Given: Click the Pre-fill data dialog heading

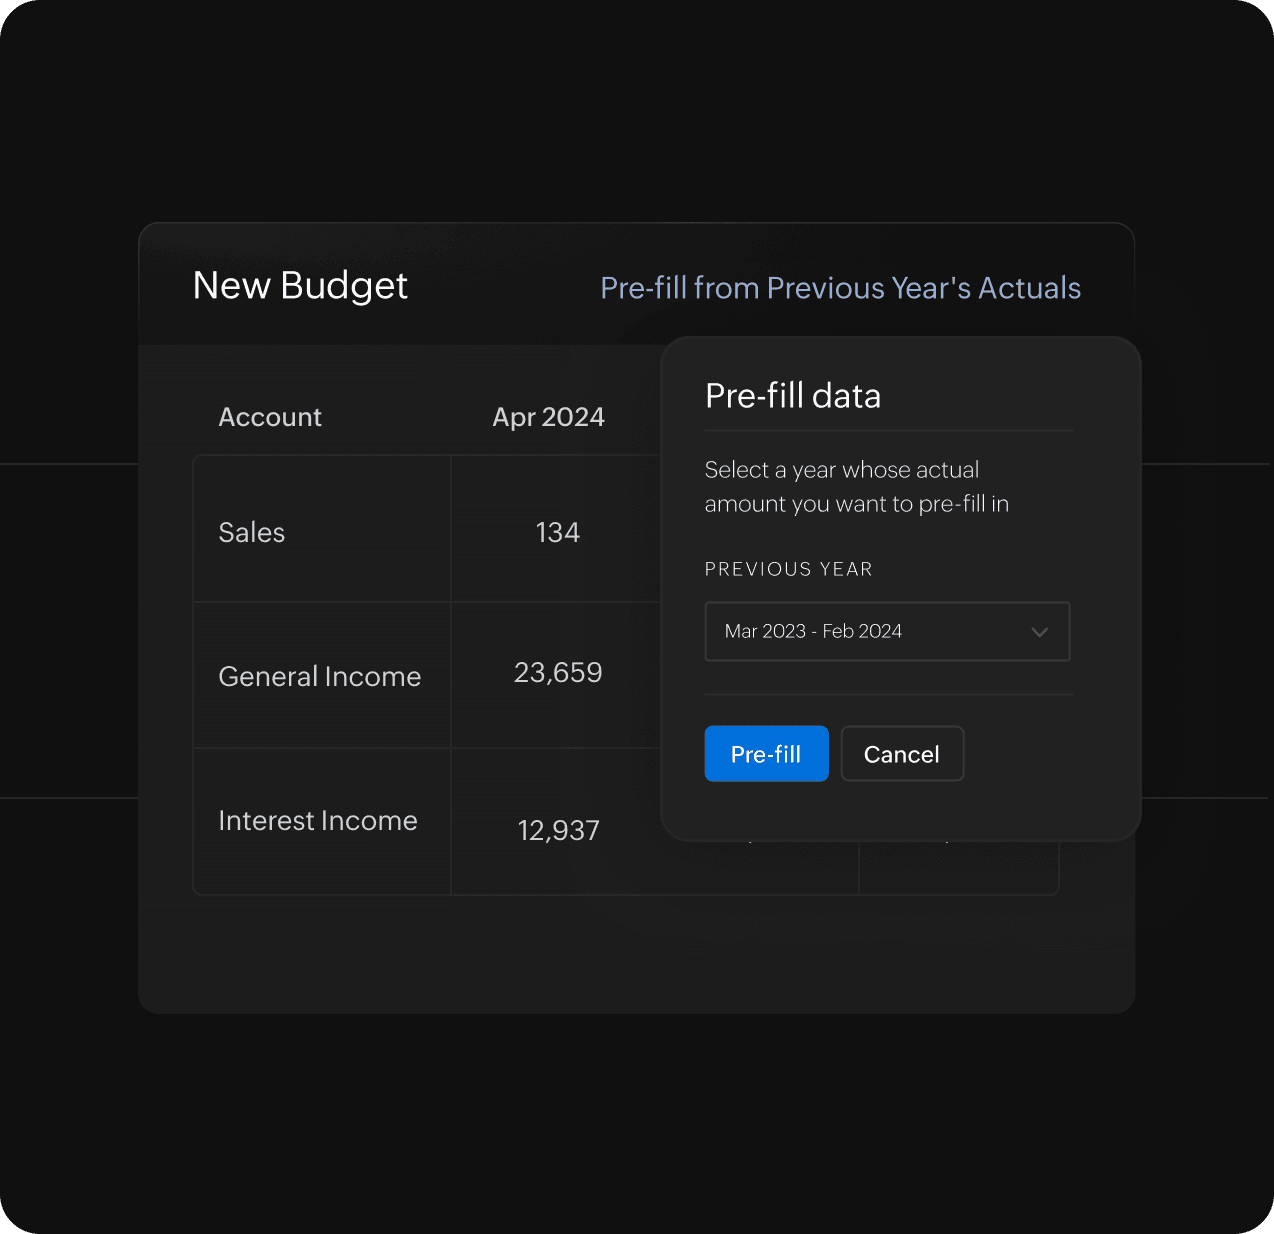Looking at the screenshot, I should pos(793,396).
